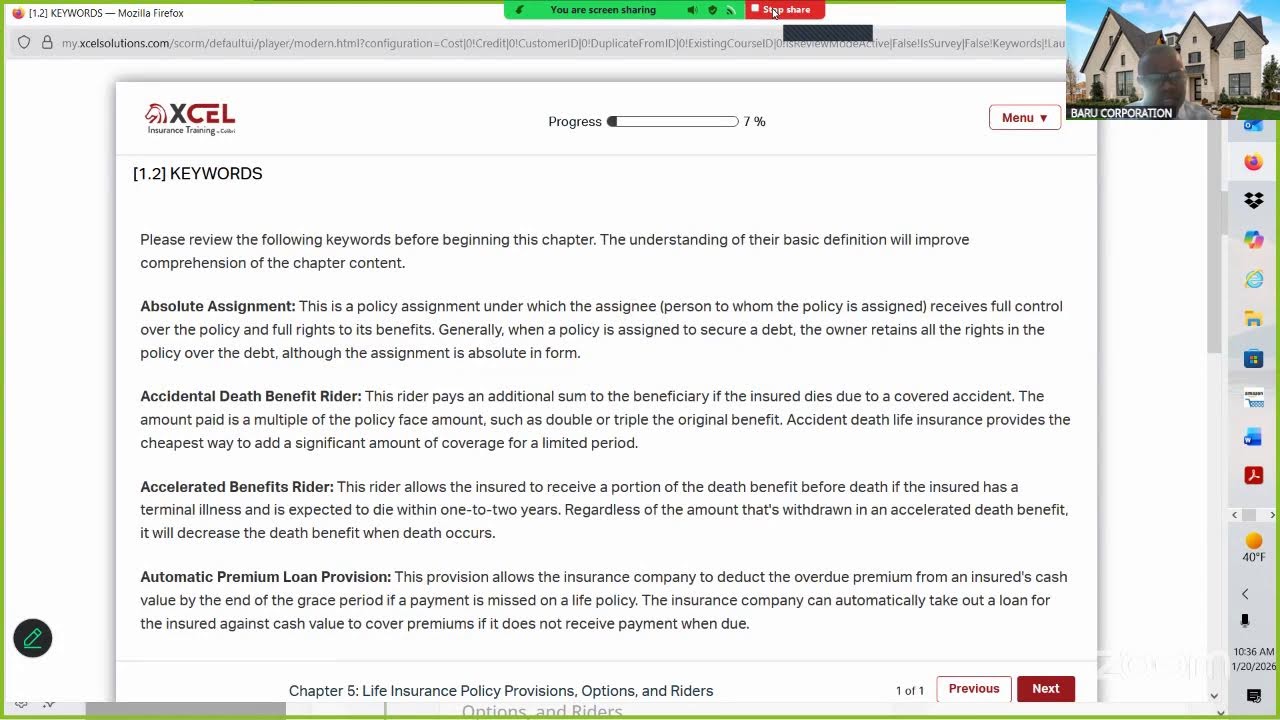Click the BARU CORPORATION video thumbnail

[x=1172, y=60]
